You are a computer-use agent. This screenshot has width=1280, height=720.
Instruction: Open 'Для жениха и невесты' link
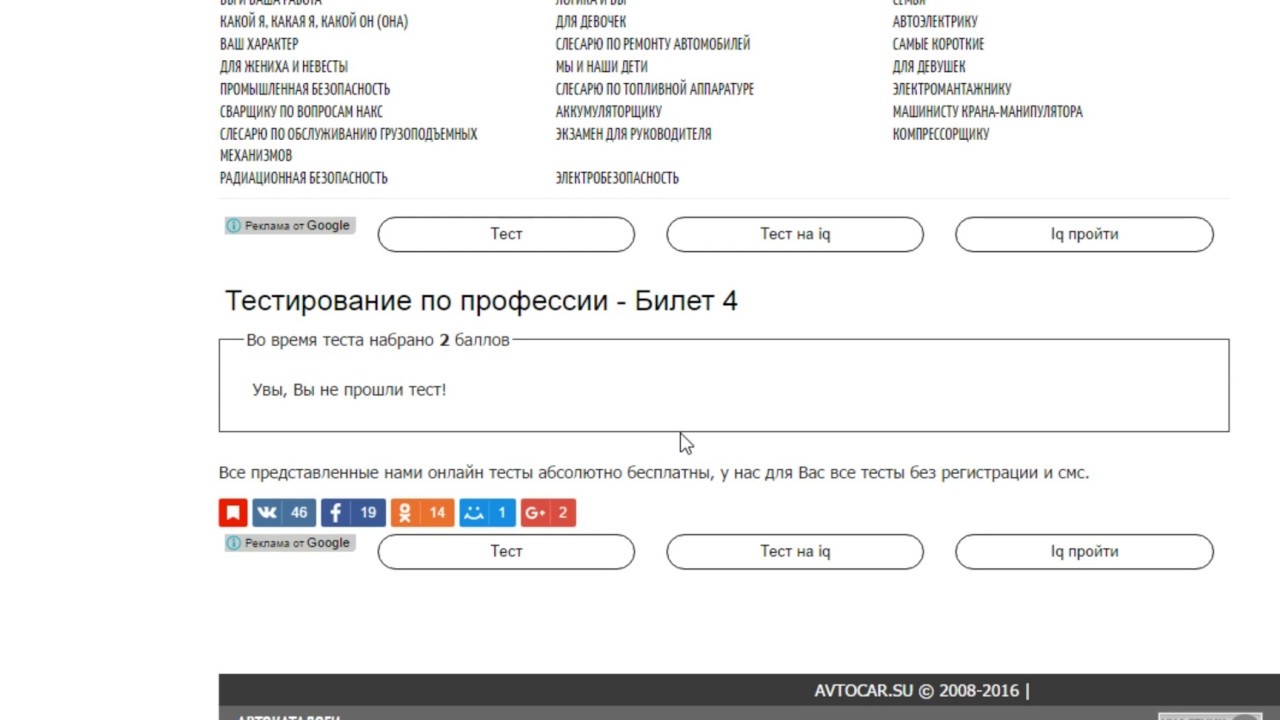coord(284,67)
